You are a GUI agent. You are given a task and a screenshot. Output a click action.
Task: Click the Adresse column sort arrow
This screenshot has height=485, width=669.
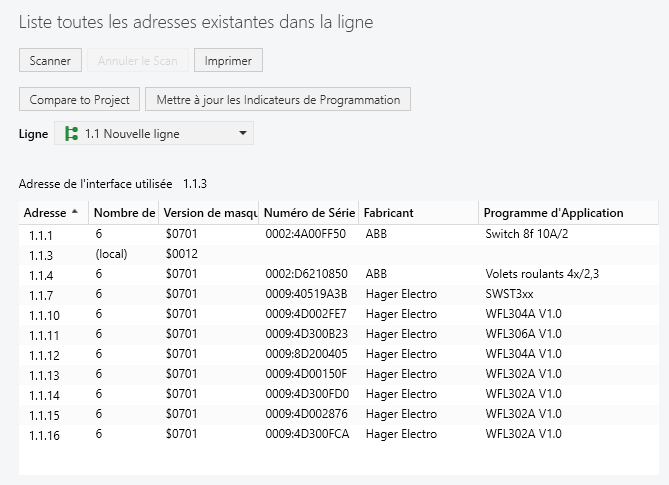(75, 212)
